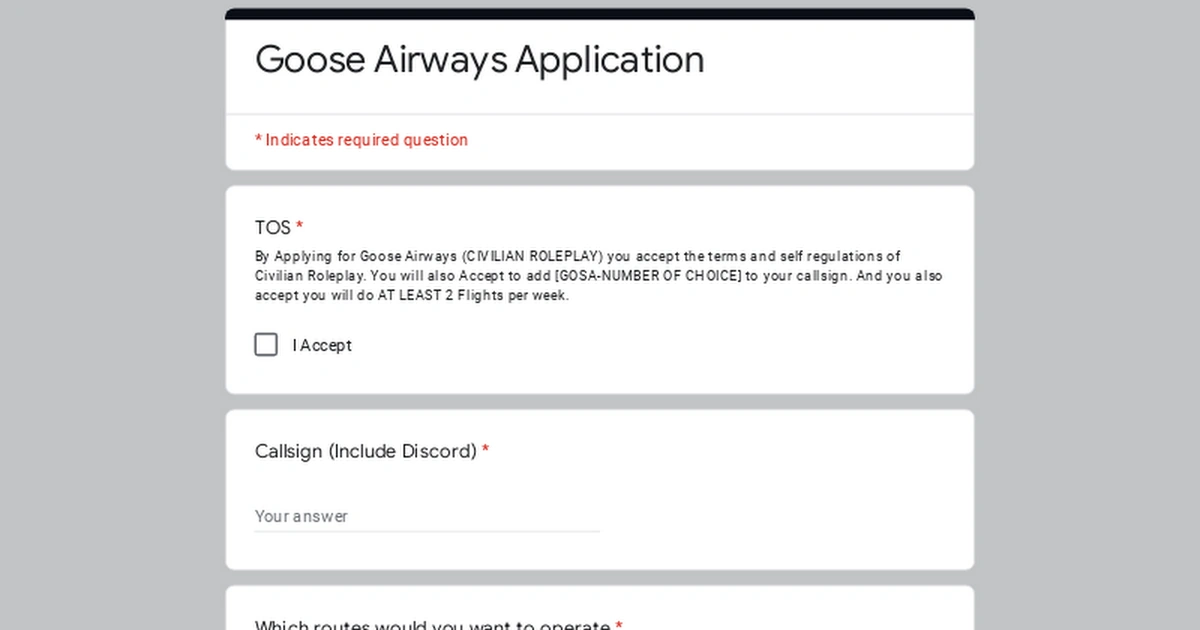The width and height of the screenshot is (1200, 630).
Task: Click the Indicates required question notice
Action: 362,140
